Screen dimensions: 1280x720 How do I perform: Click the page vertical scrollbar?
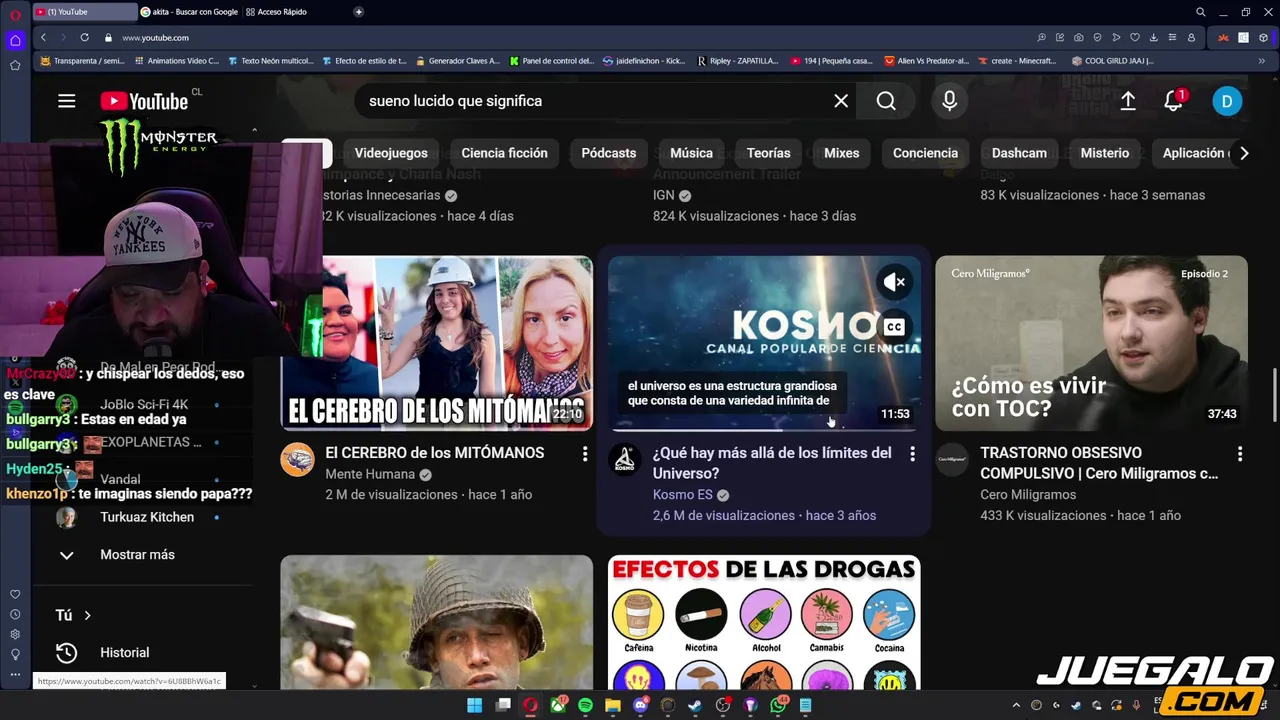tap(1274, 395)
